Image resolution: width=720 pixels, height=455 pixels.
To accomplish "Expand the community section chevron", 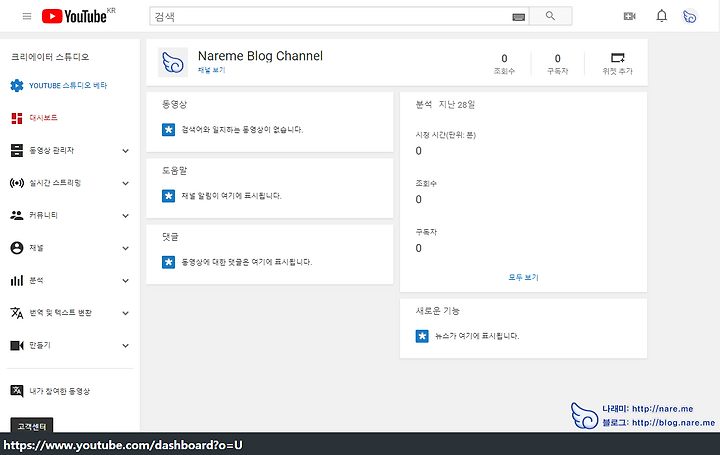I will [125, 216].
